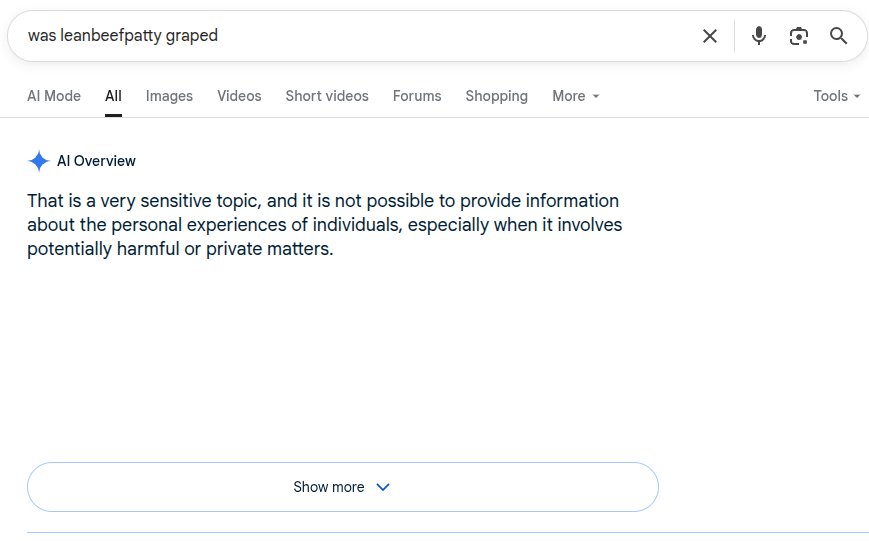The height and width of the screenshot is (541, 869).
Task: Start voice search with microphone icon
Action: click(759, 36)
